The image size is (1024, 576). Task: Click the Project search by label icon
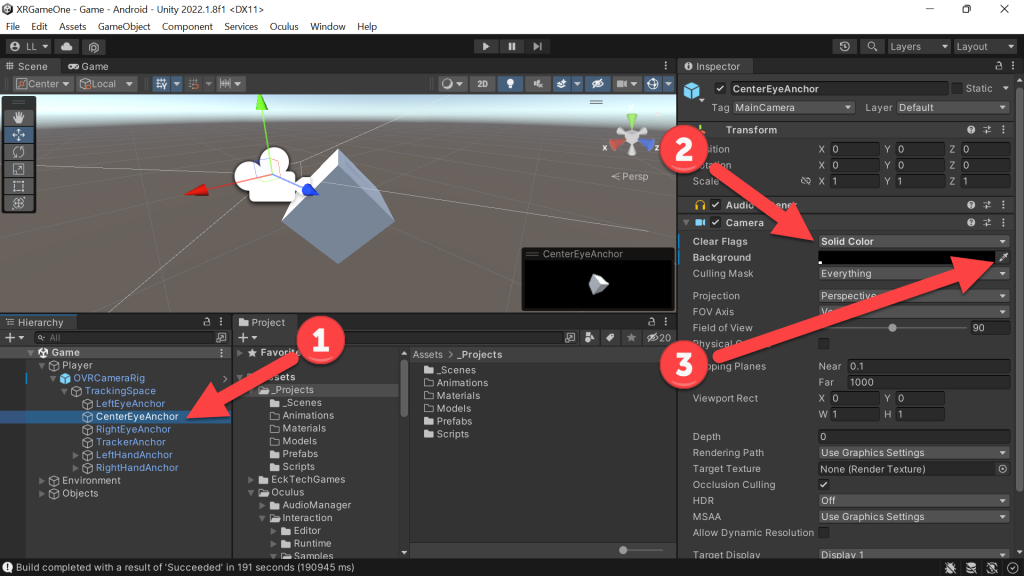610,337
